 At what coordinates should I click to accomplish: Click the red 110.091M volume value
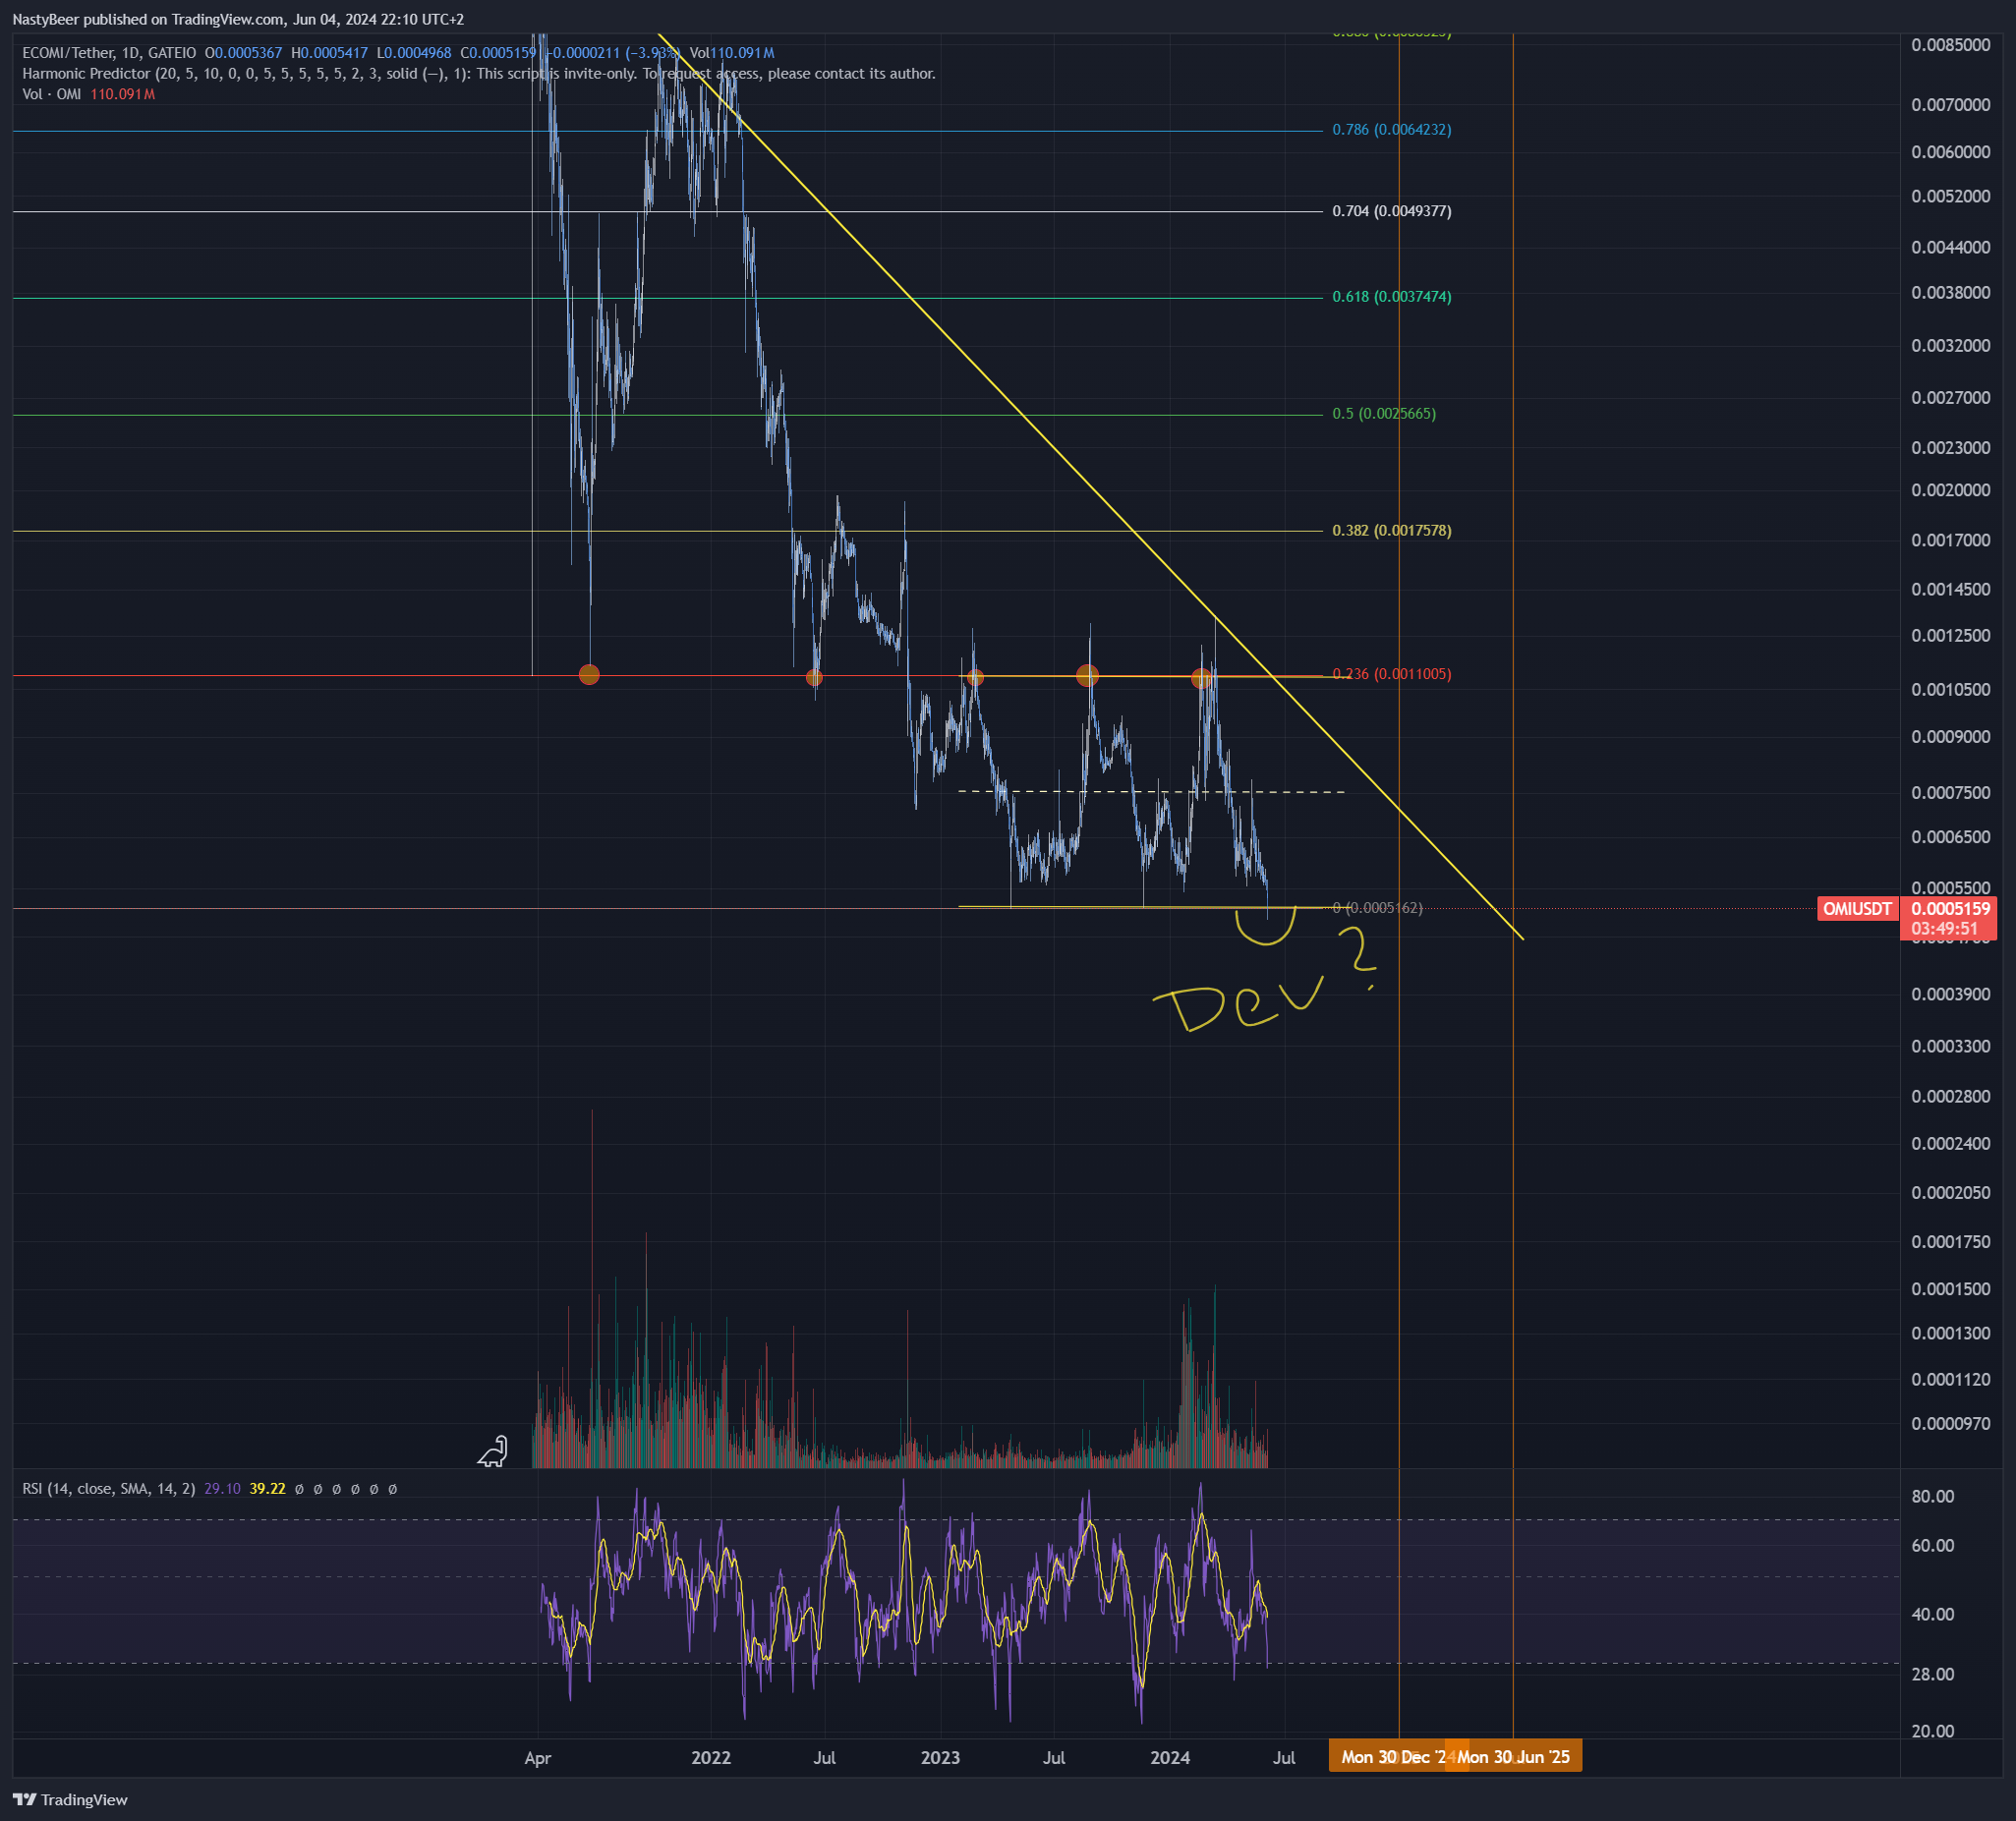tap(123, 94)
